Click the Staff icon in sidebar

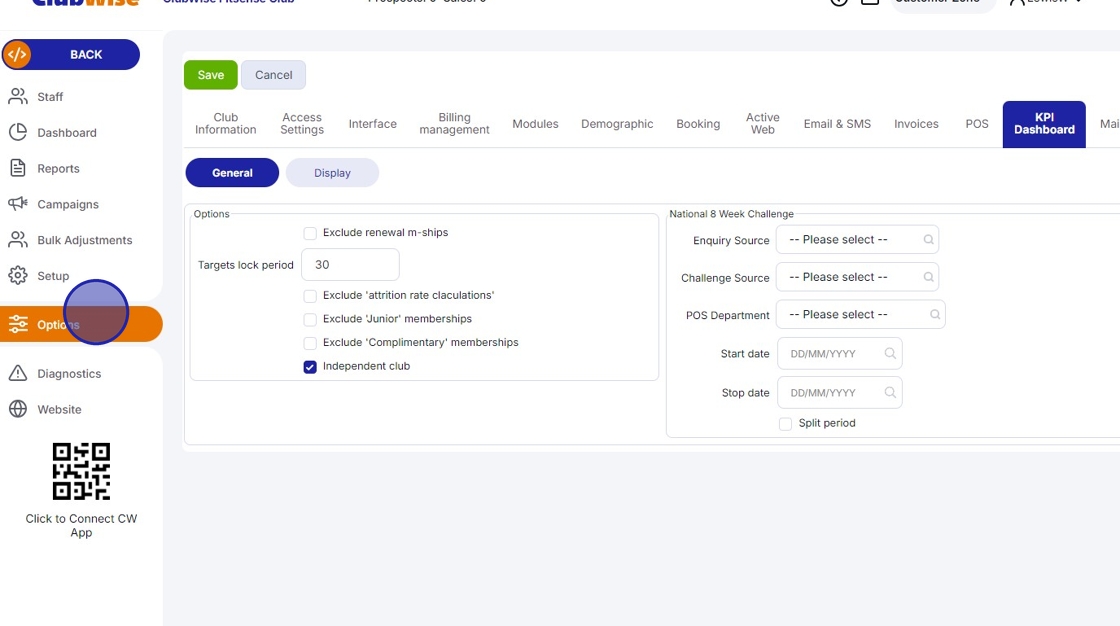pos(18,97)
